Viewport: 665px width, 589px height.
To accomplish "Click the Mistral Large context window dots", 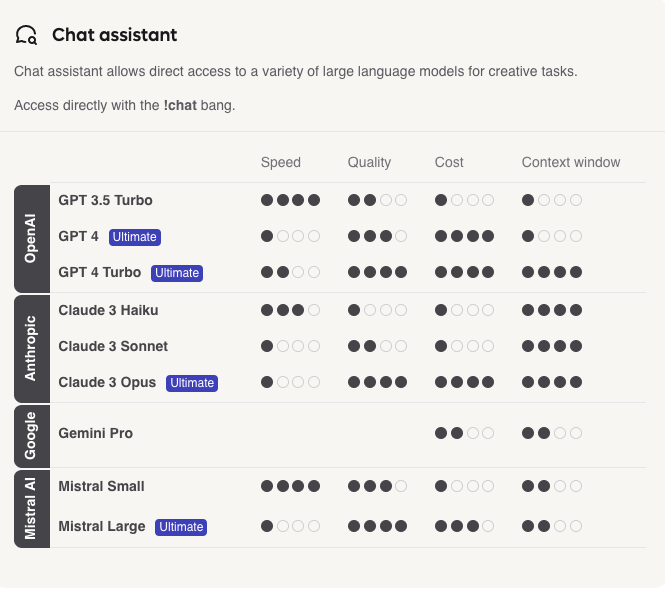I will click(552, 526).
